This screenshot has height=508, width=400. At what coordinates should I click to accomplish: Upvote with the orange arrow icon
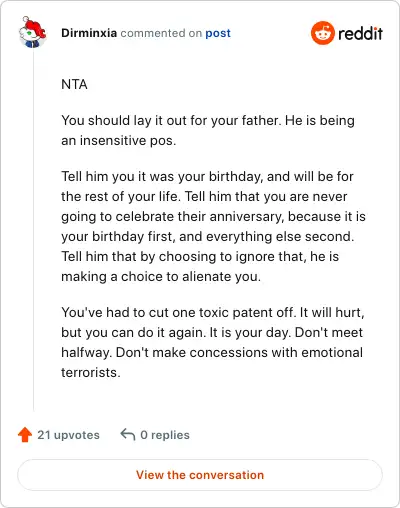click(x=25, y=435)
